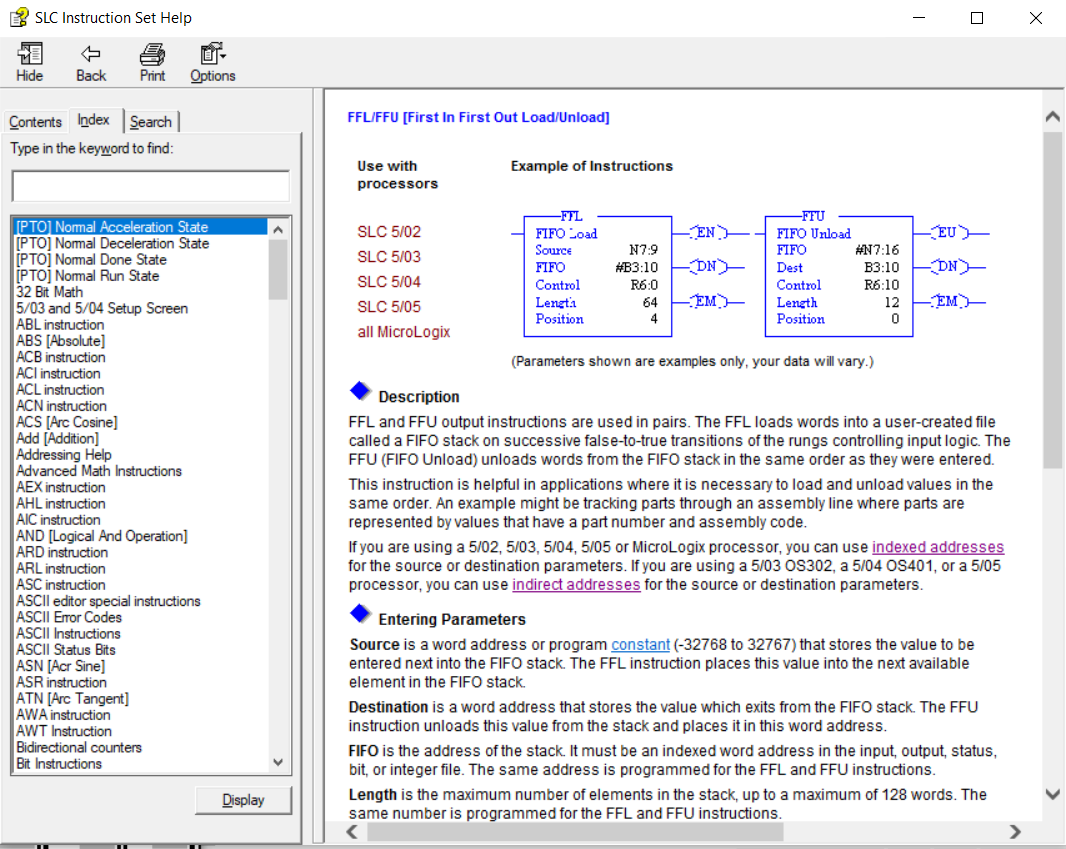Click the index list scroll-up arrow
The image size is (1066, 849).
[x=278, y=230]
